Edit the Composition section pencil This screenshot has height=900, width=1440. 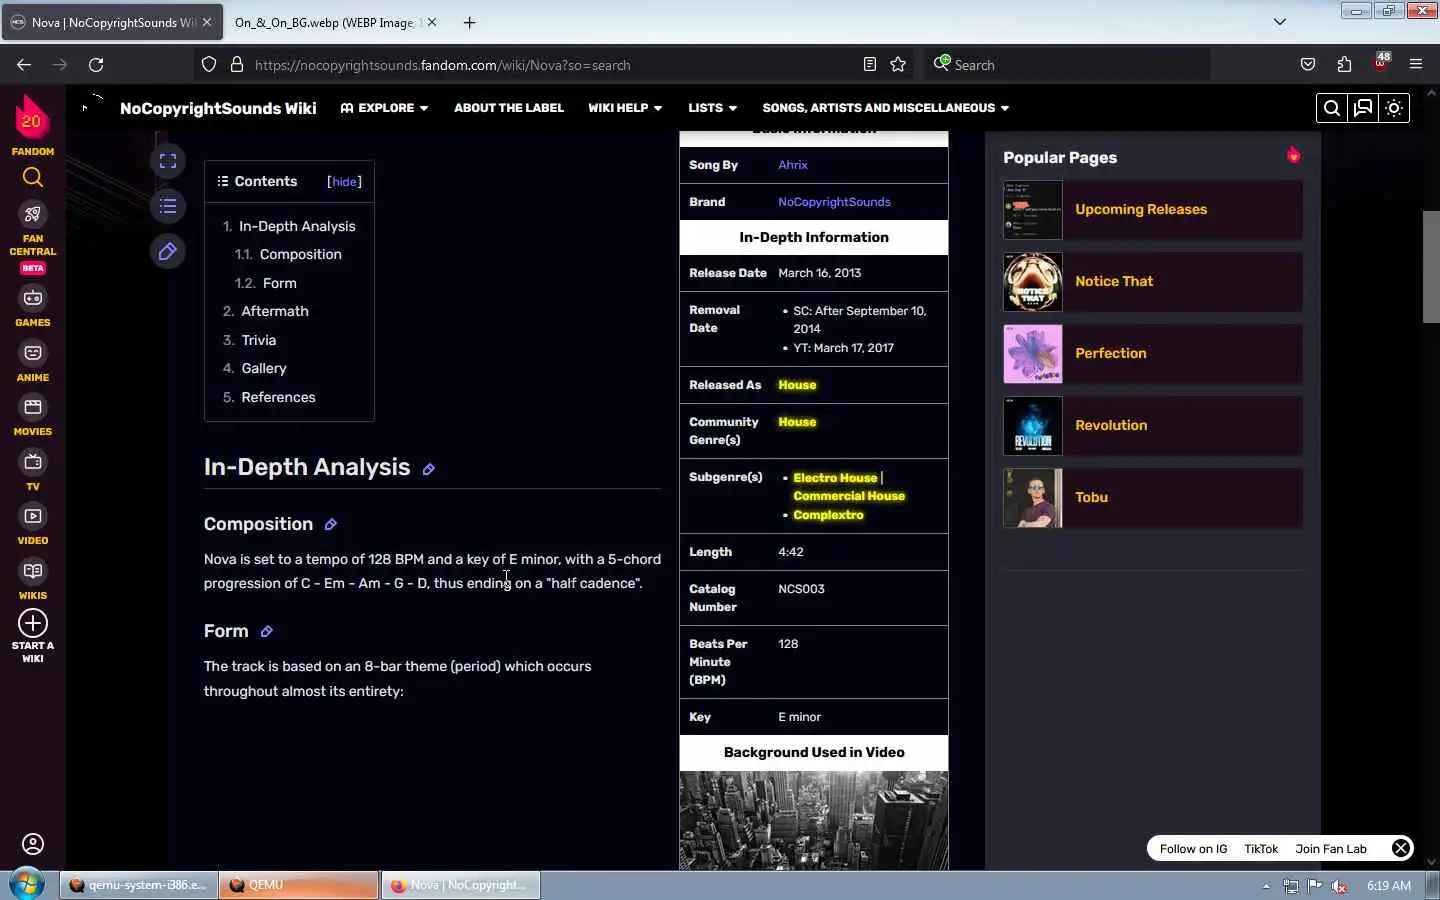331,525
